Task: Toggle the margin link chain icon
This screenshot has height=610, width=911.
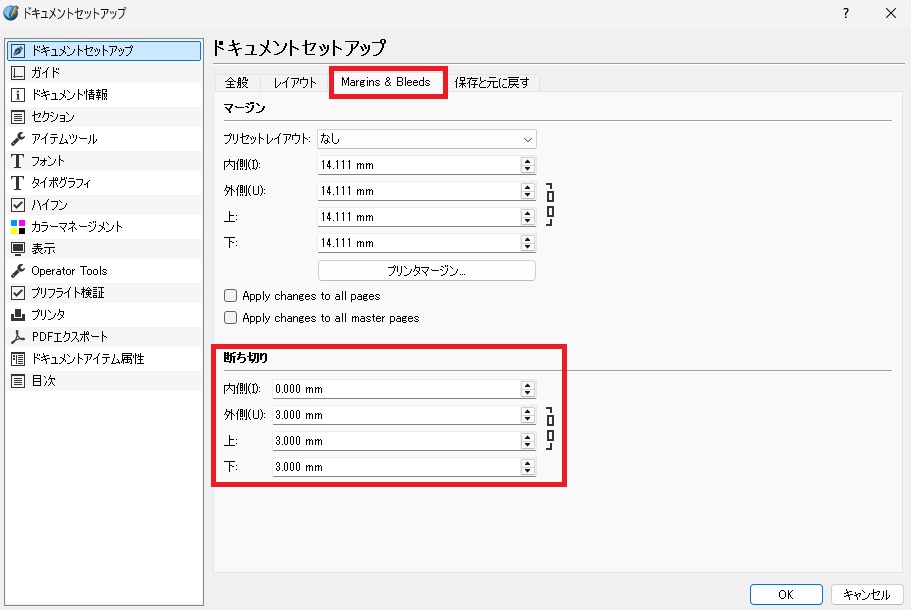Action: pyautogui.click(x=549, y=204)
